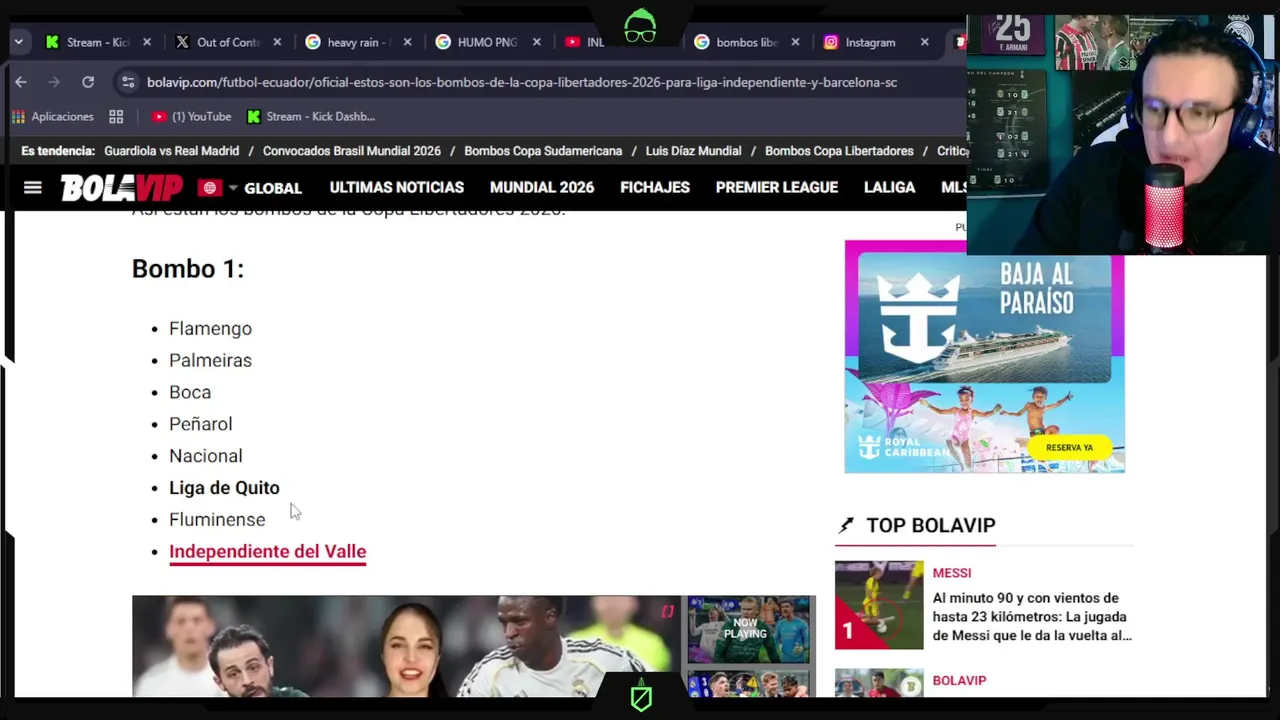Screen dimensions: 1280x720
Task: Open the BOLAVIP category label under Top
Action: [x=959, y=680]
